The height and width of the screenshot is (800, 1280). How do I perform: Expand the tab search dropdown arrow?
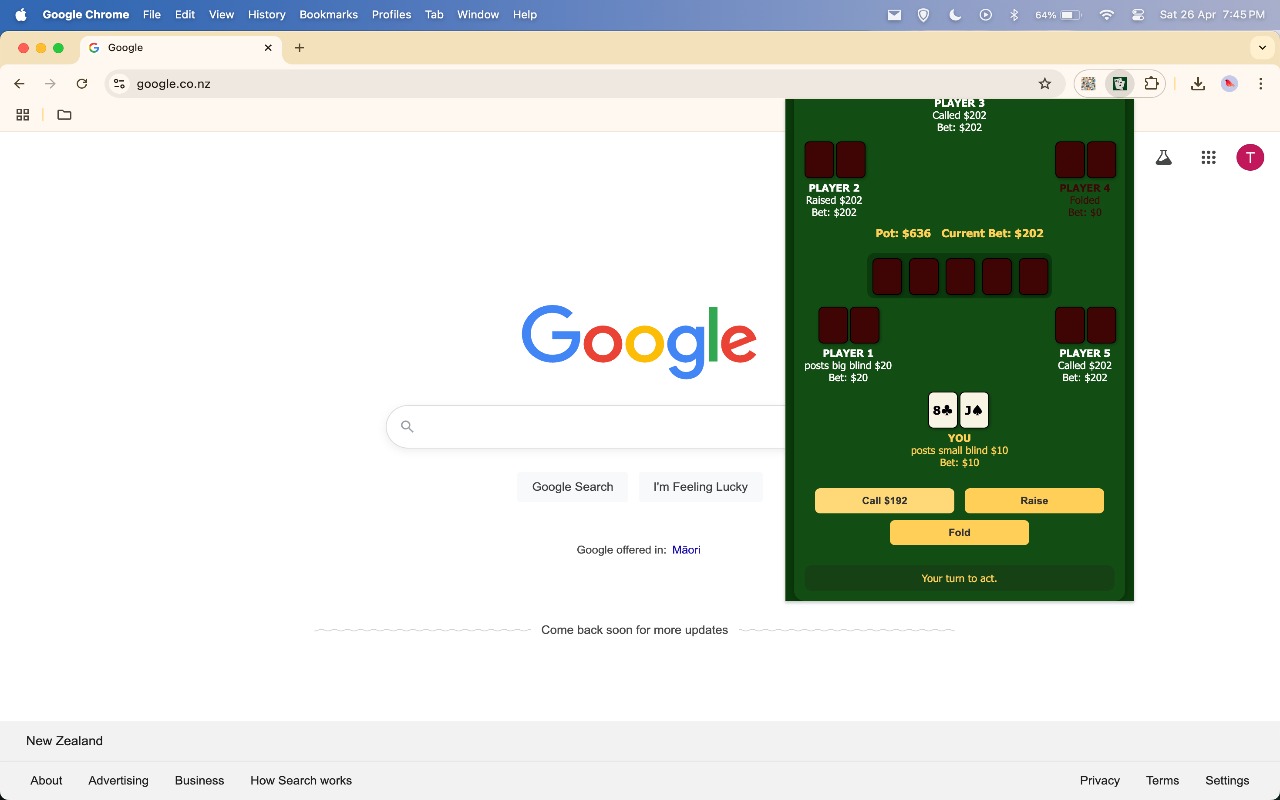click(1263, 48)
